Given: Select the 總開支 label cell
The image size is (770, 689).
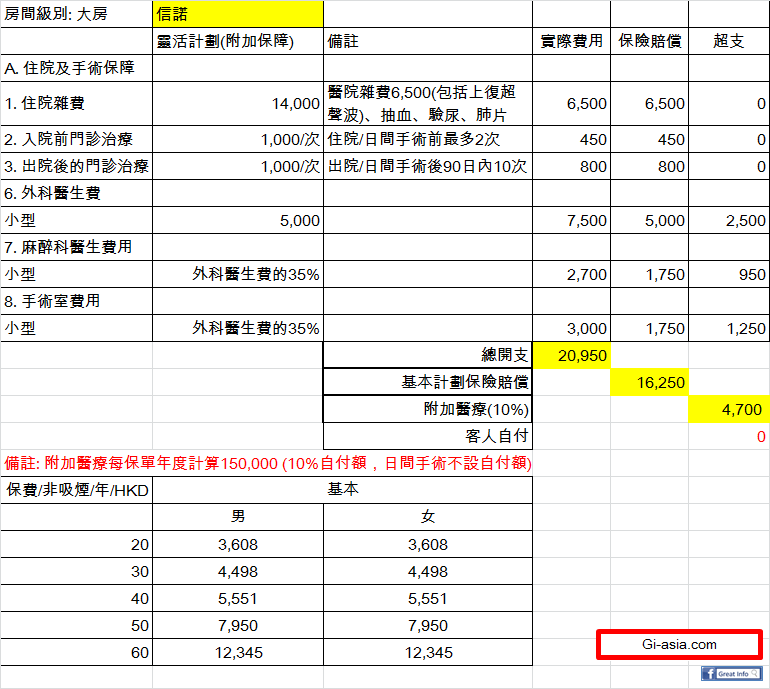Looking at the screenshot, I should [x=428, y=355].
